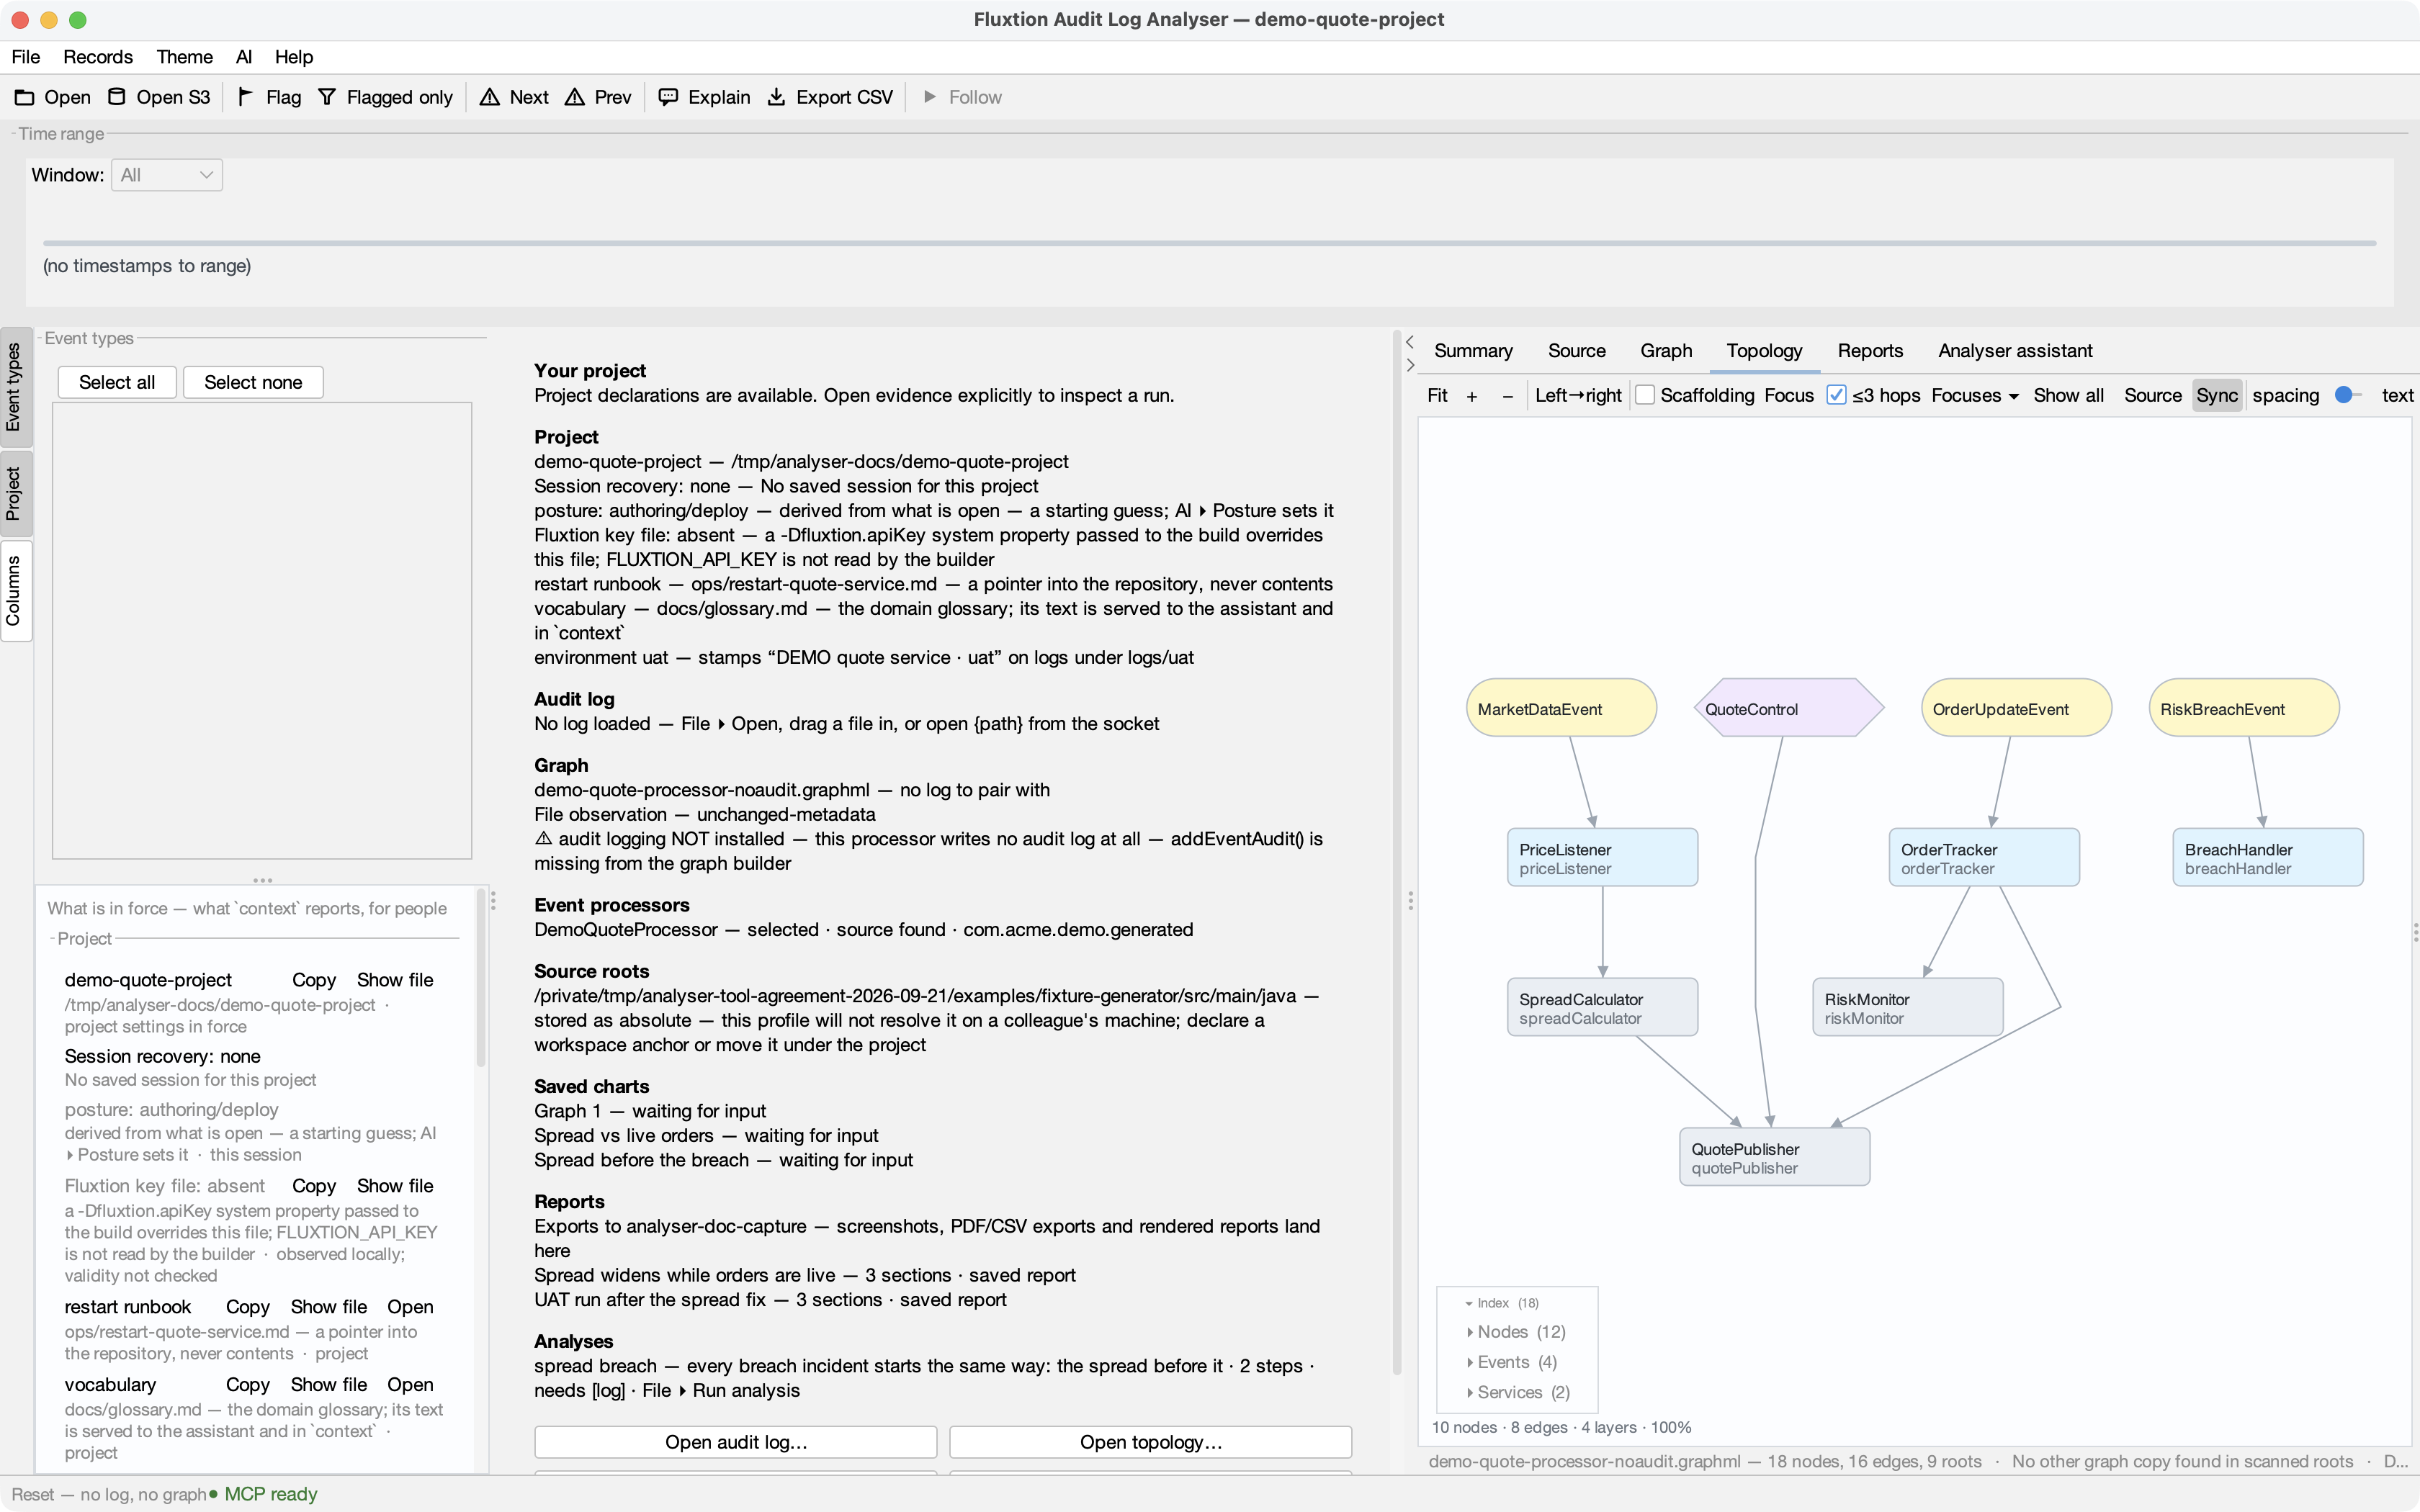Click the Open folder icon in the toolbar
The height and width of the screenshot is (1512, 2420).
click(25, 97)
